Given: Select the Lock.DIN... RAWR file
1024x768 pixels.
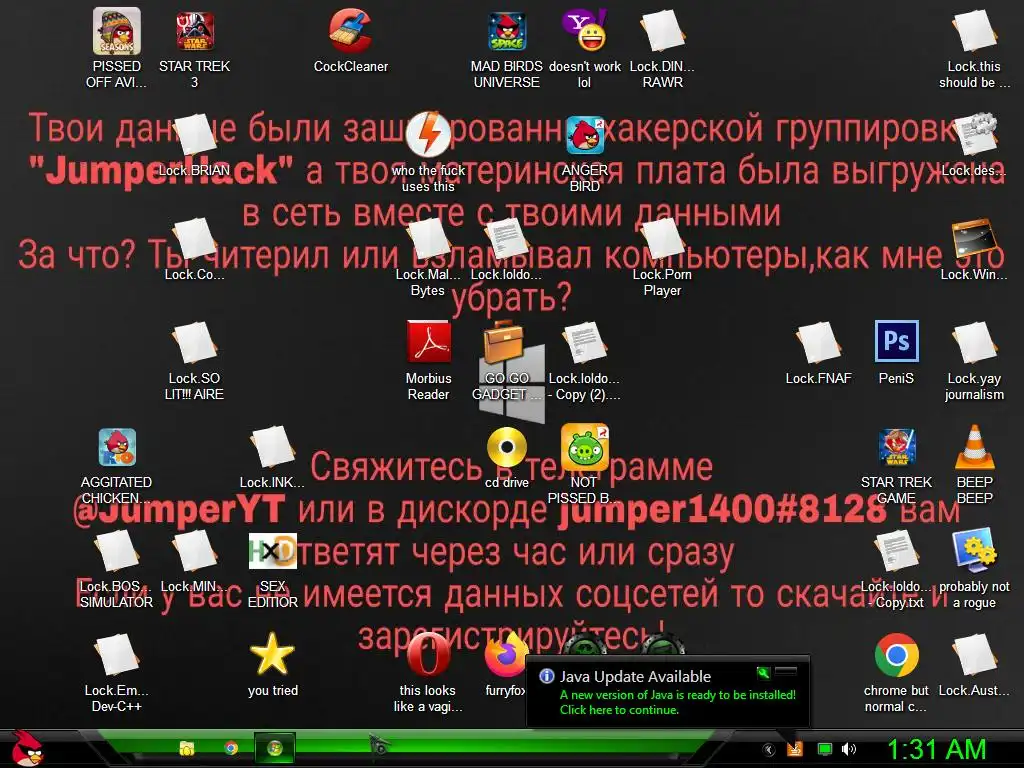Looking at the screenshot, I should click(662, 30).
